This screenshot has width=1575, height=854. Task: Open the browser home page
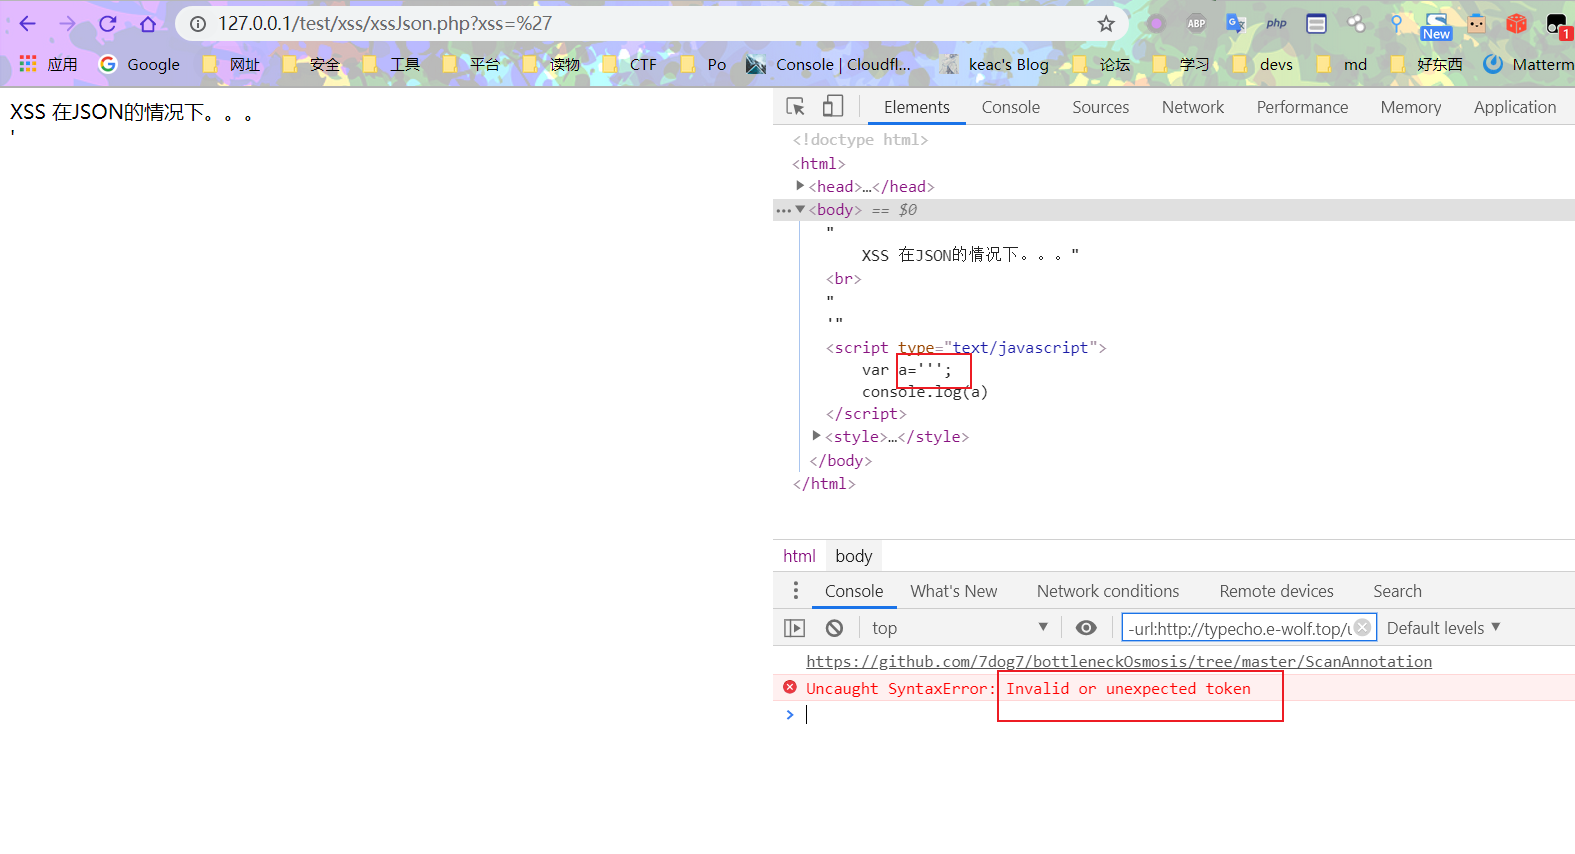point(148,23)
